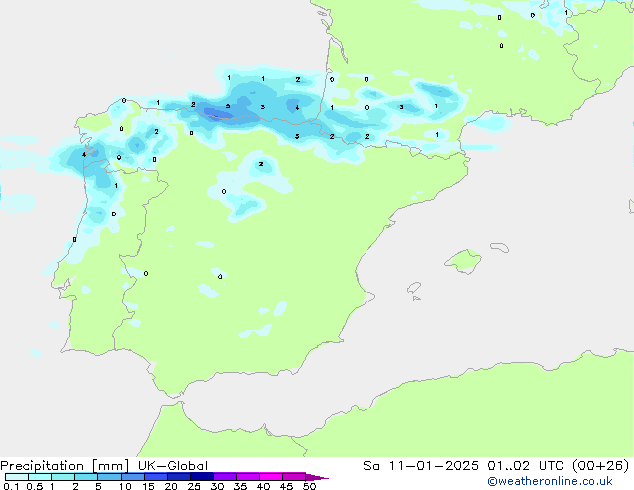
Task: Click the '25' legend scale label
Action: coord(194,486)
